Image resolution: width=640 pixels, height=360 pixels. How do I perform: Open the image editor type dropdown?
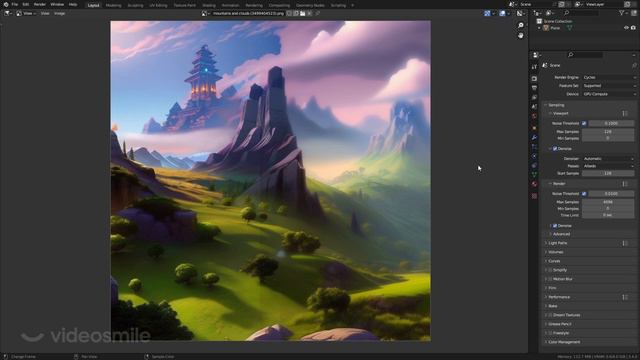(x=7, y=13)
